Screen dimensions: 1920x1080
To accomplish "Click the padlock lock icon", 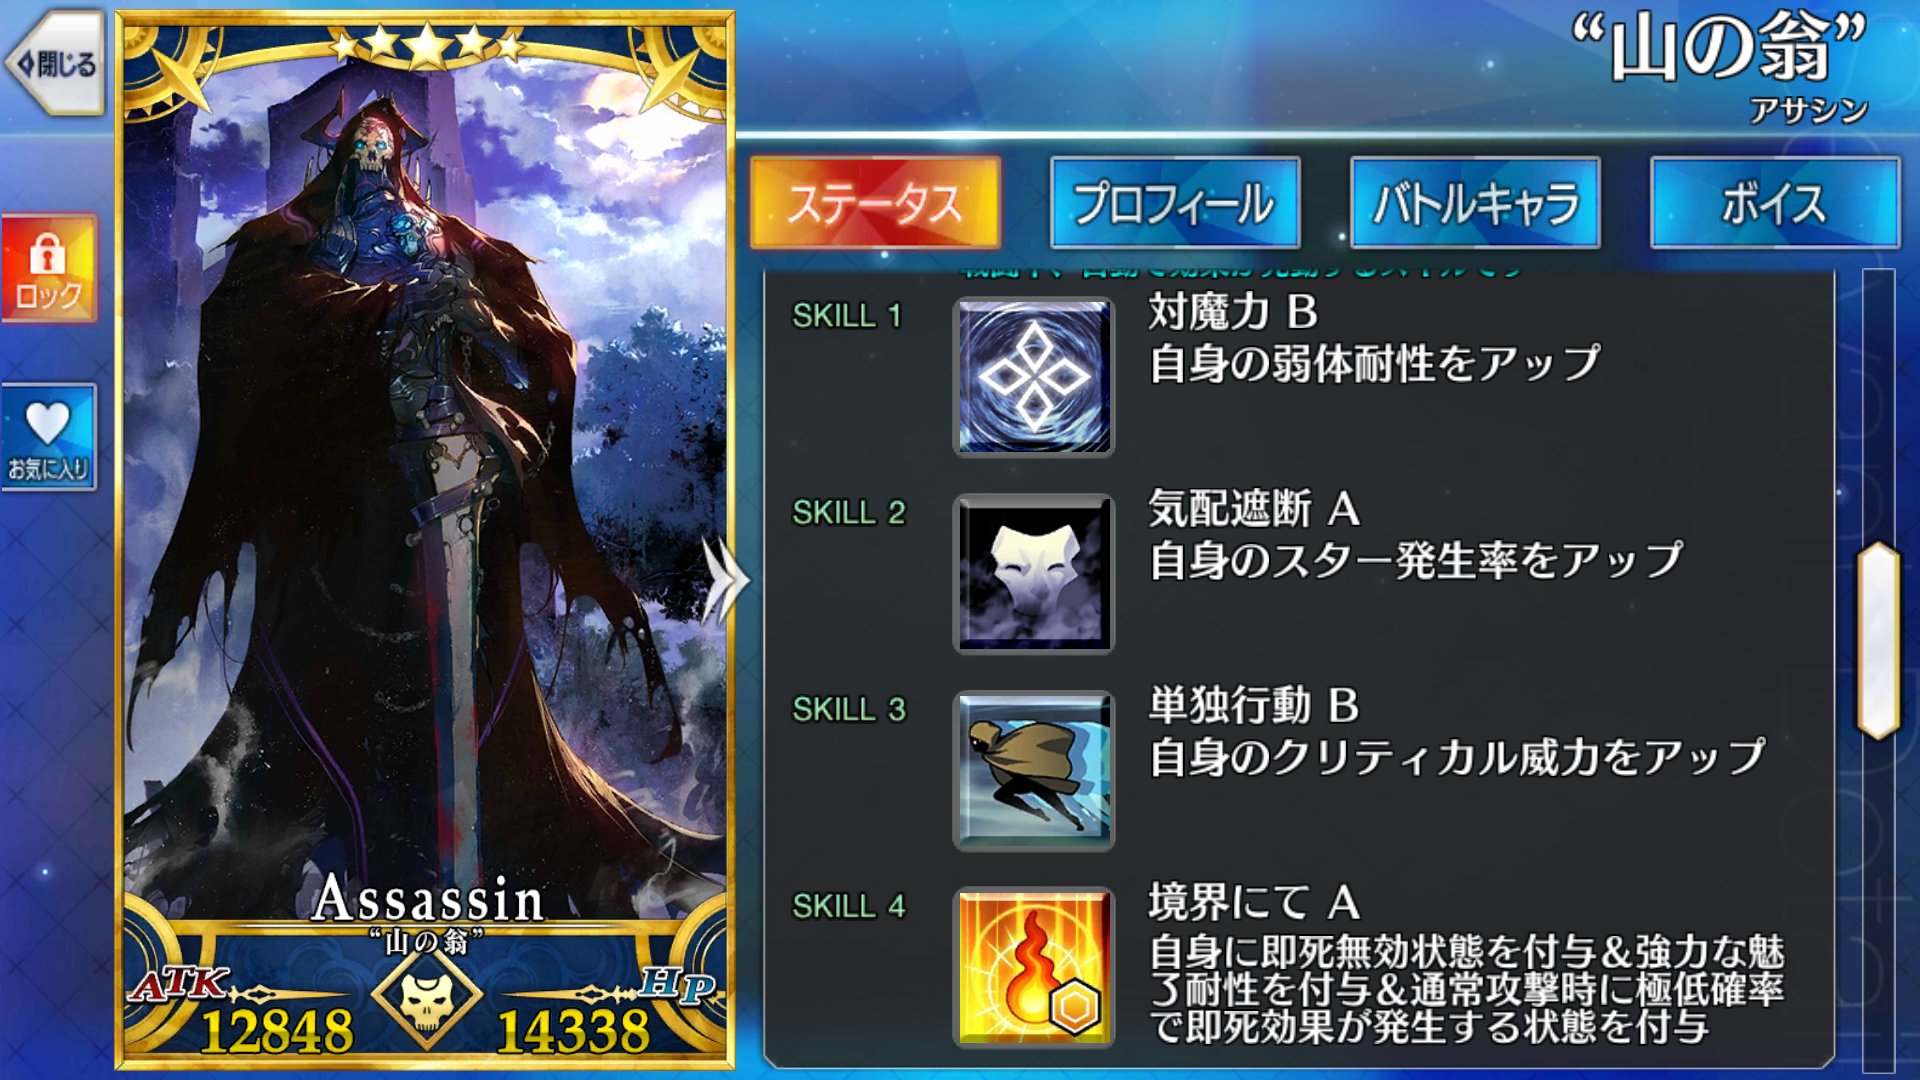I will coord(47,253).
